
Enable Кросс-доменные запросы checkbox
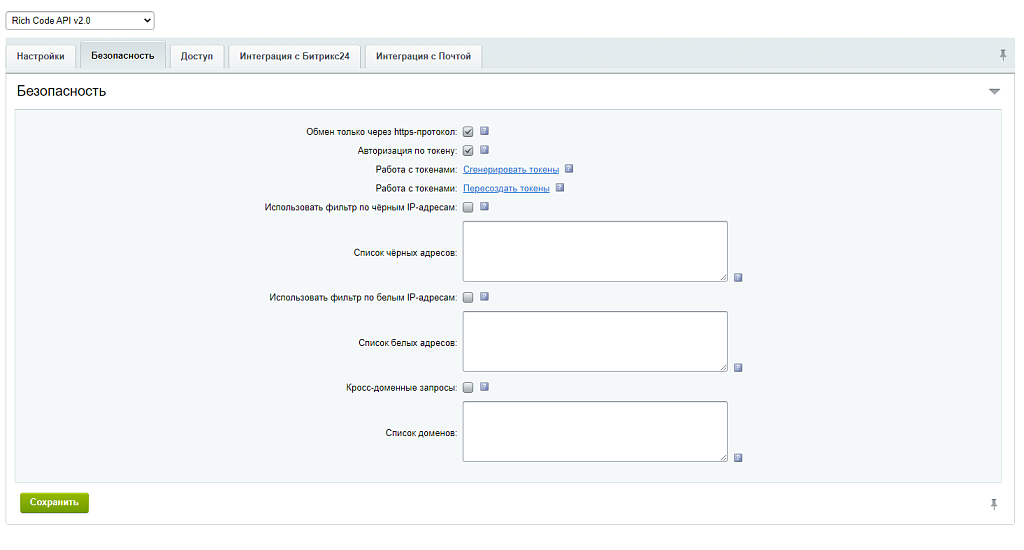(468, 388)
